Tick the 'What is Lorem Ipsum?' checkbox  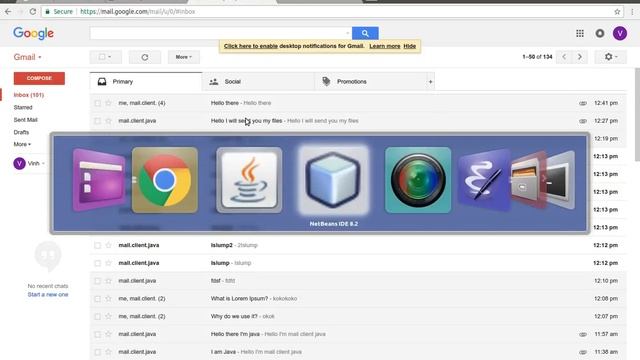point(98,299)
